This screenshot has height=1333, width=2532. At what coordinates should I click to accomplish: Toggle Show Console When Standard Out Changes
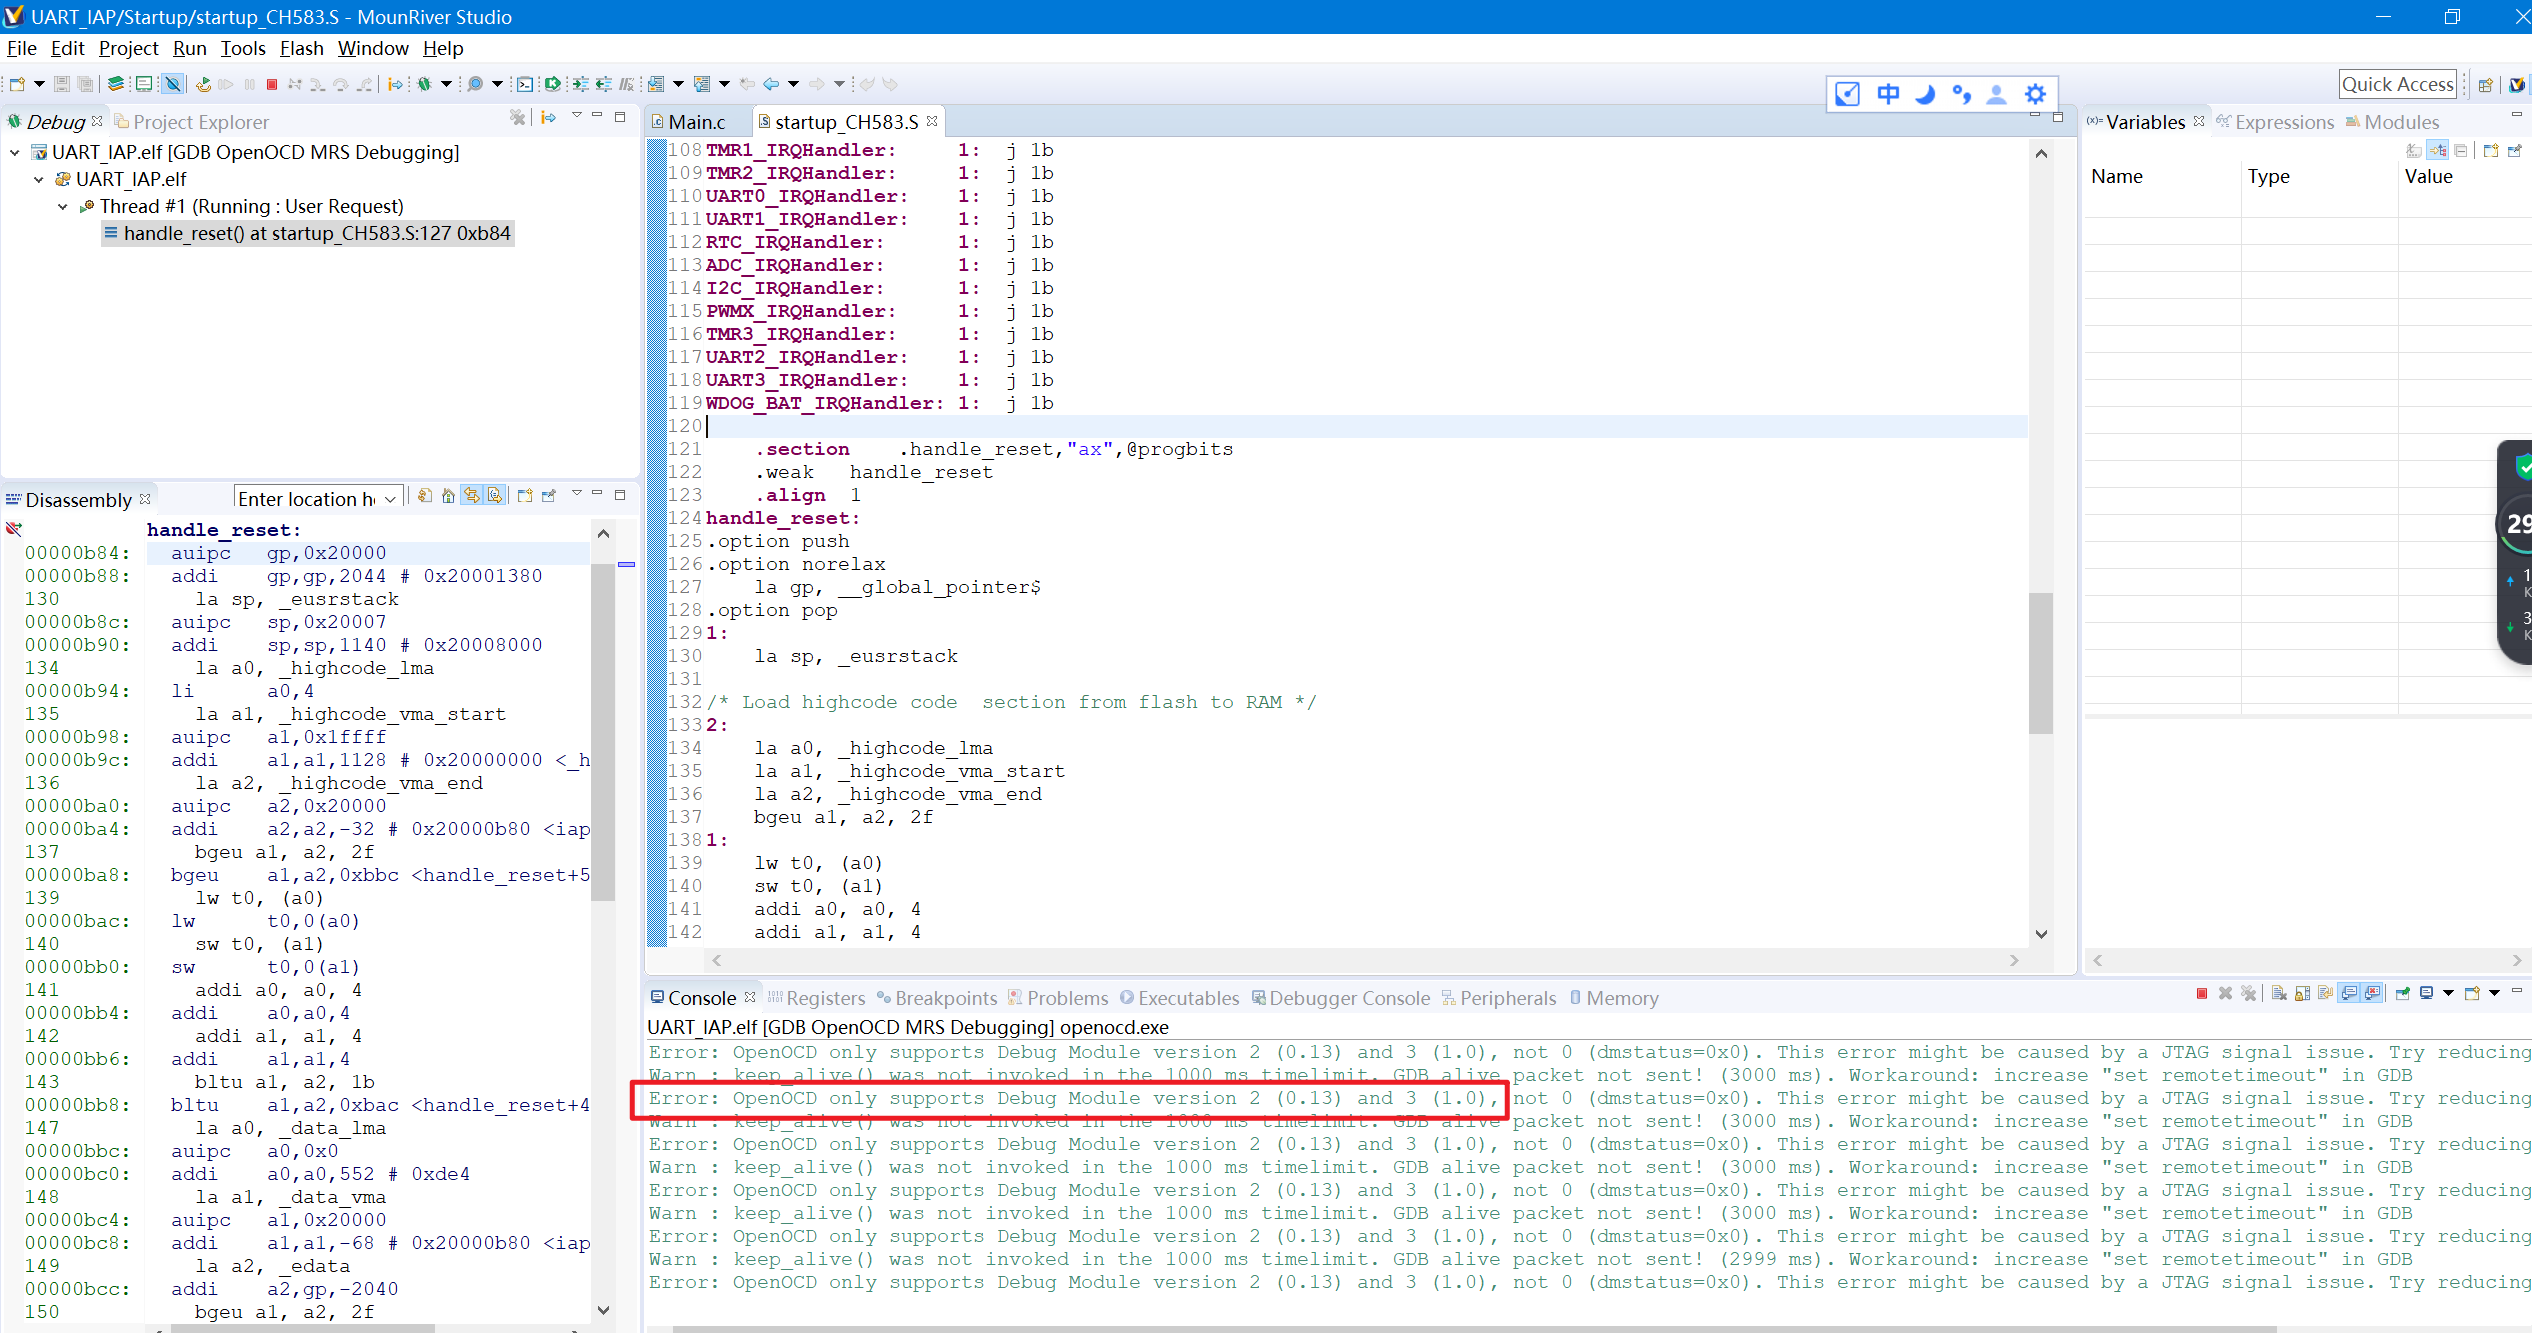tap(2349, 993)
